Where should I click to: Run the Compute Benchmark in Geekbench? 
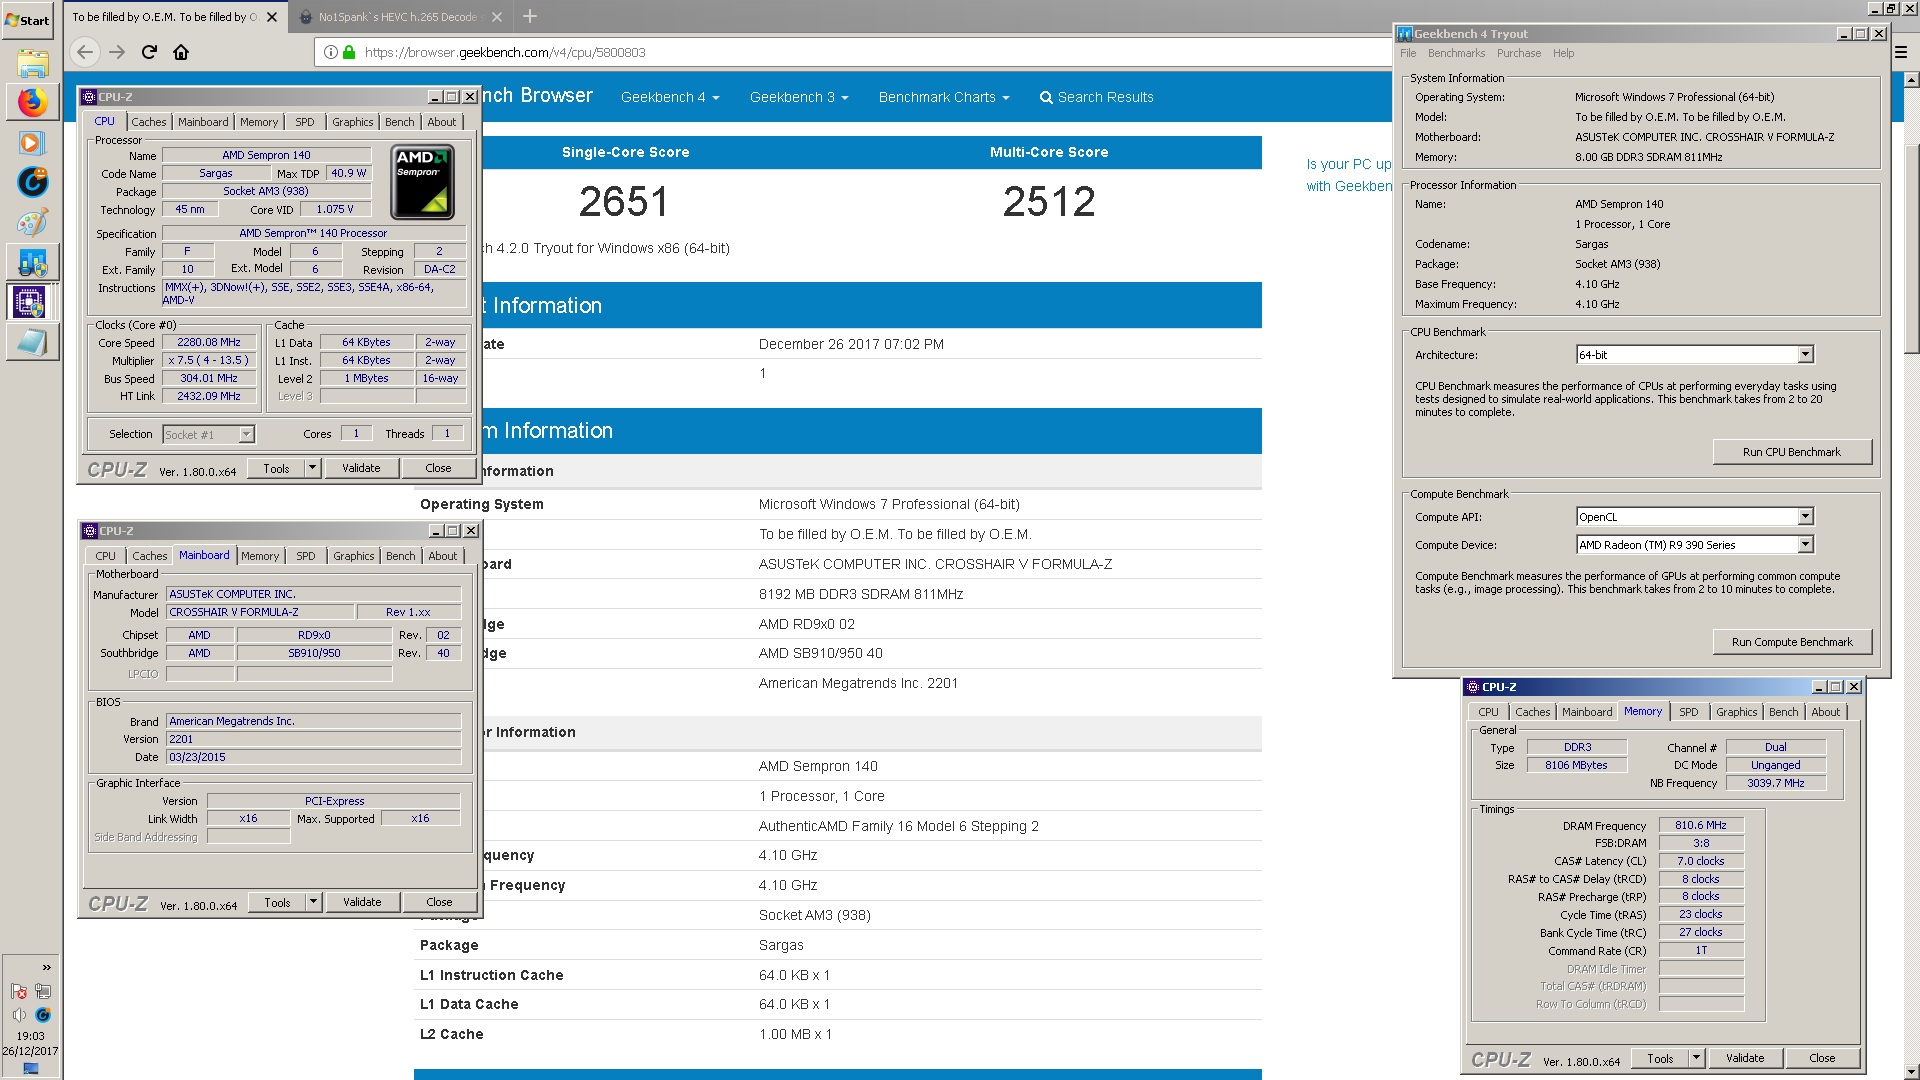tap(1792, 642)
